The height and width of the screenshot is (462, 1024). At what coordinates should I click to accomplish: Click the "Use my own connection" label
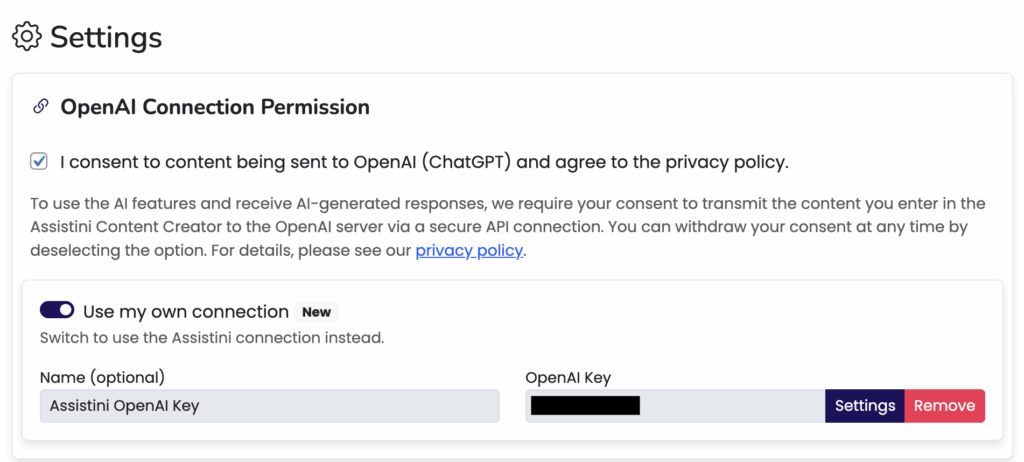(186, 311)
